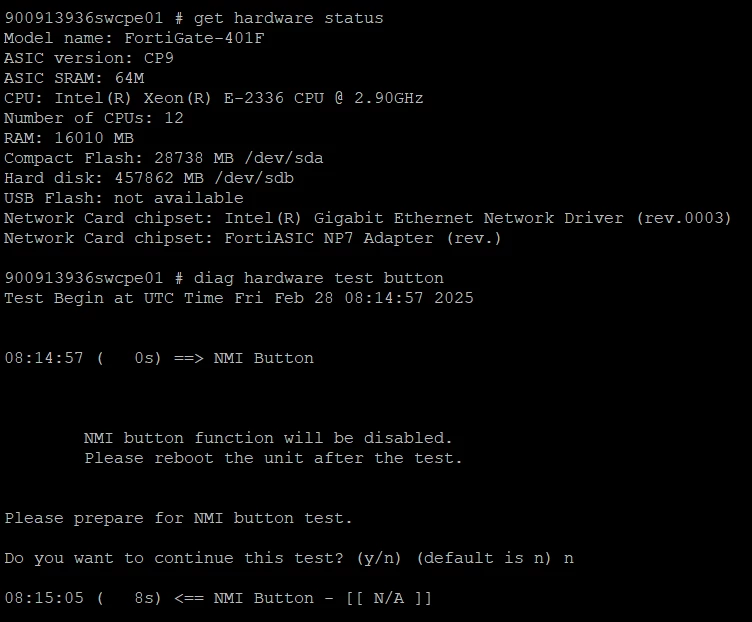Click 'Please reboot the unit after the test'
The width and height of the screenshot is (752, 622).
tap(273, 458)
